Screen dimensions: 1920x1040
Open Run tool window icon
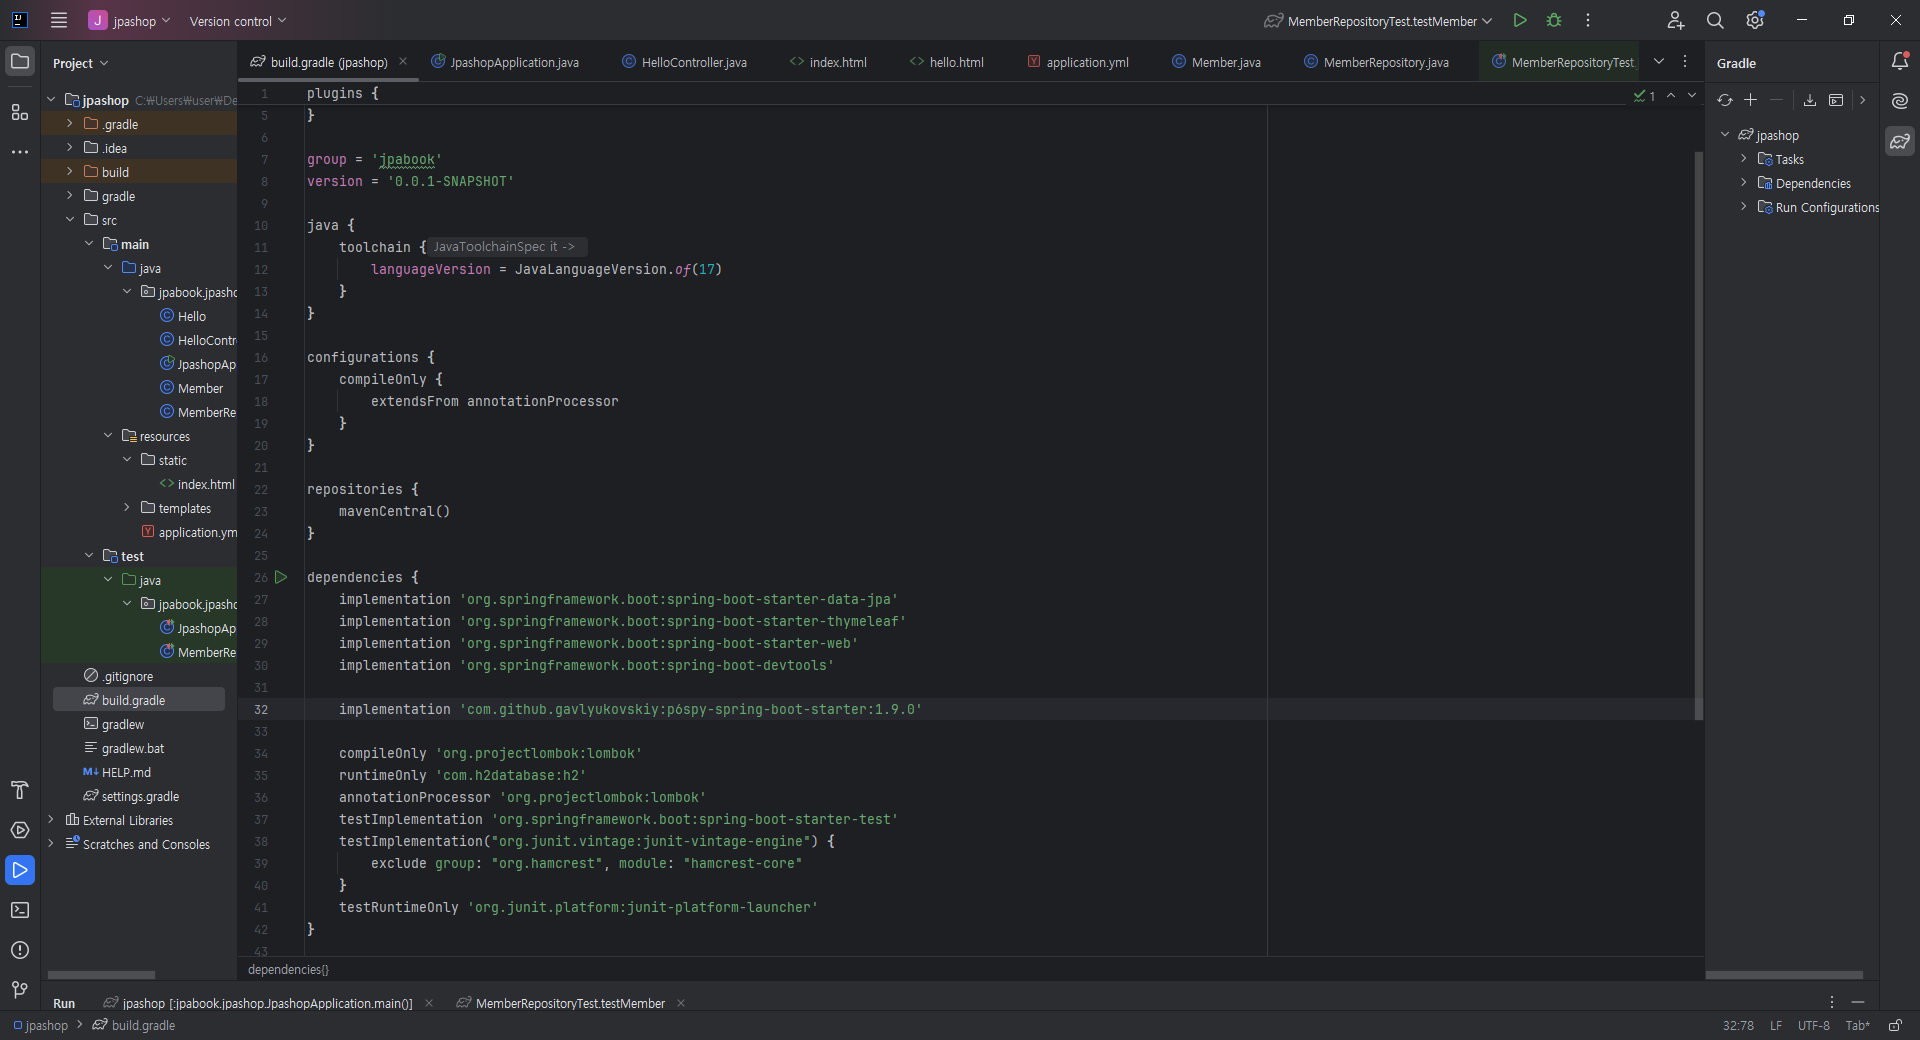pyautogui.click(x=20, y=870)
